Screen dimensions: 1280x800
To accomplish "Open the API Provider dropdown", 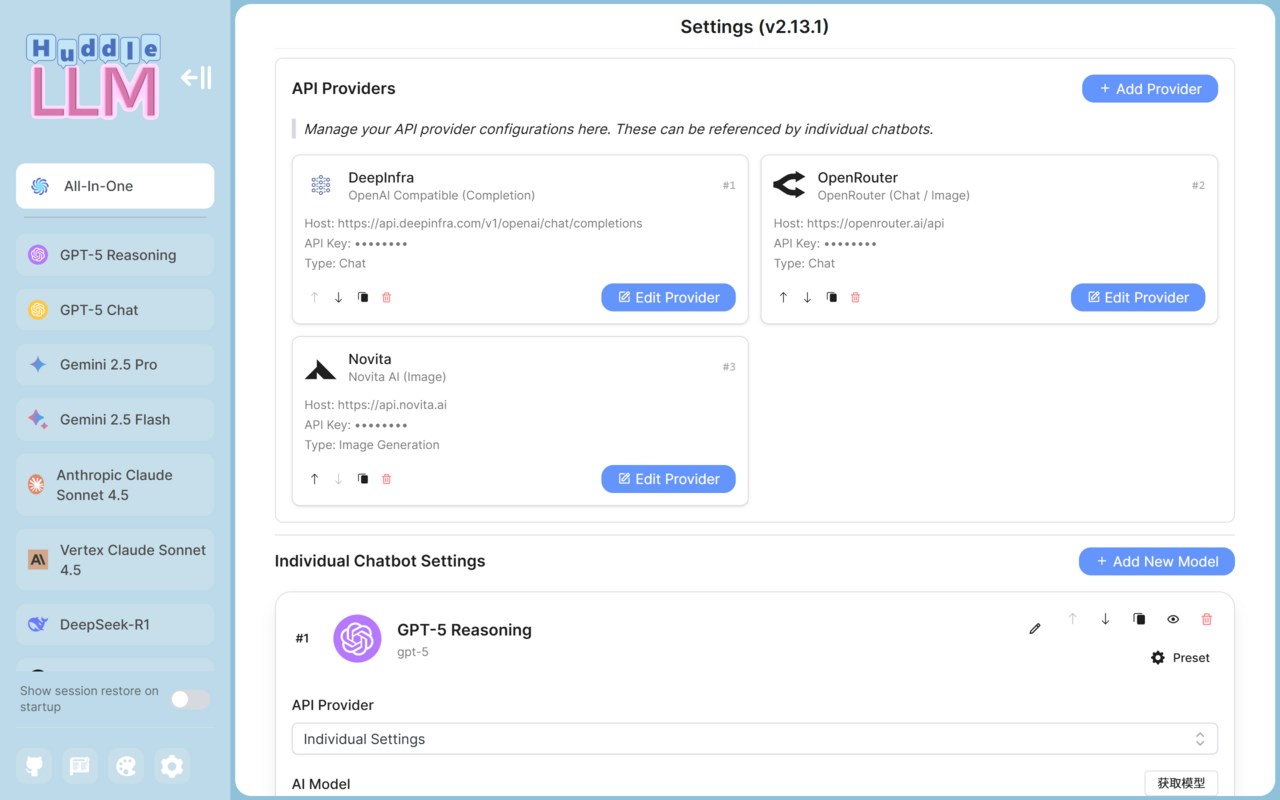I will point(755,739).
